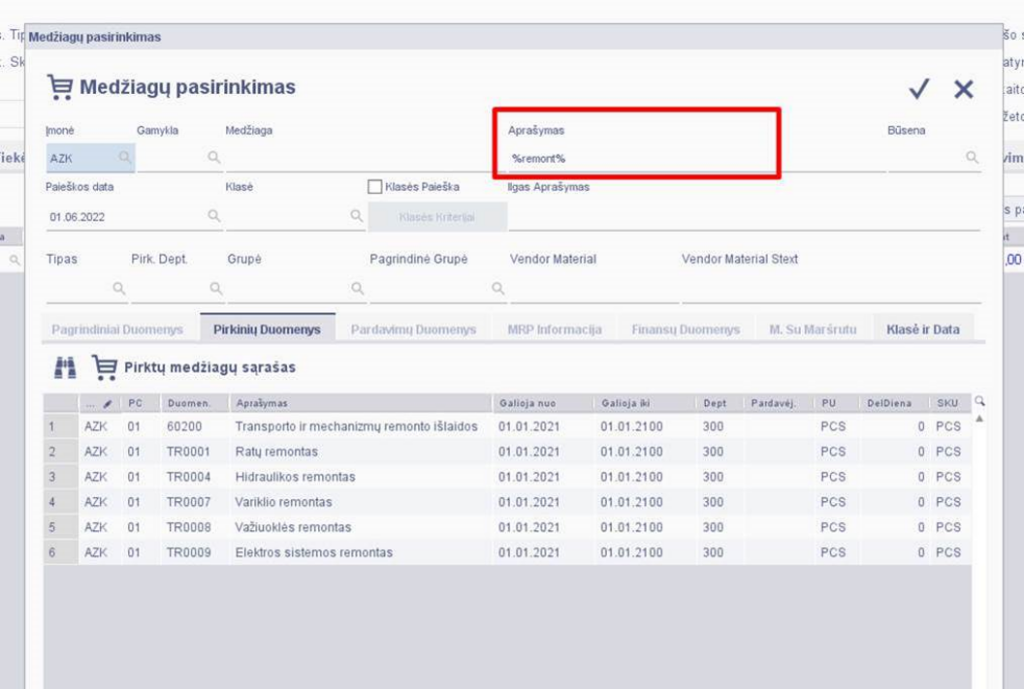The image size is (1024, 689).
Task: Click the binoculars search icon
Action: 65,368
